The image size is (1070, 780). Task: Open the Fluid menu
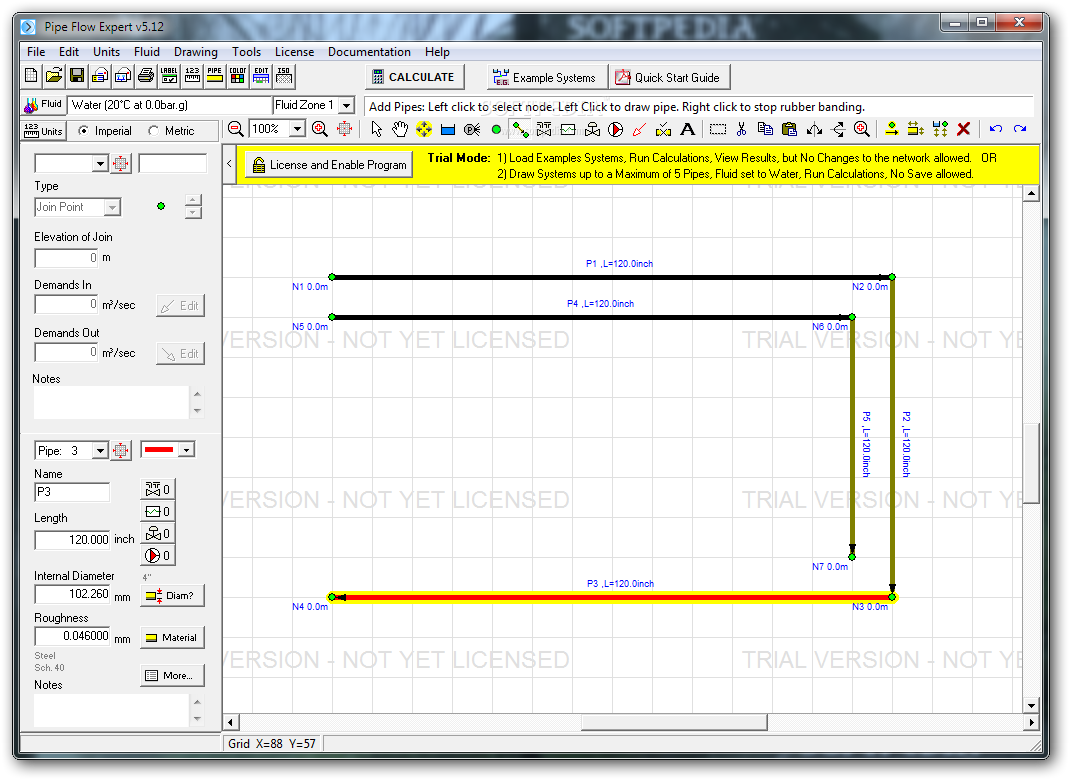(147, 52)
